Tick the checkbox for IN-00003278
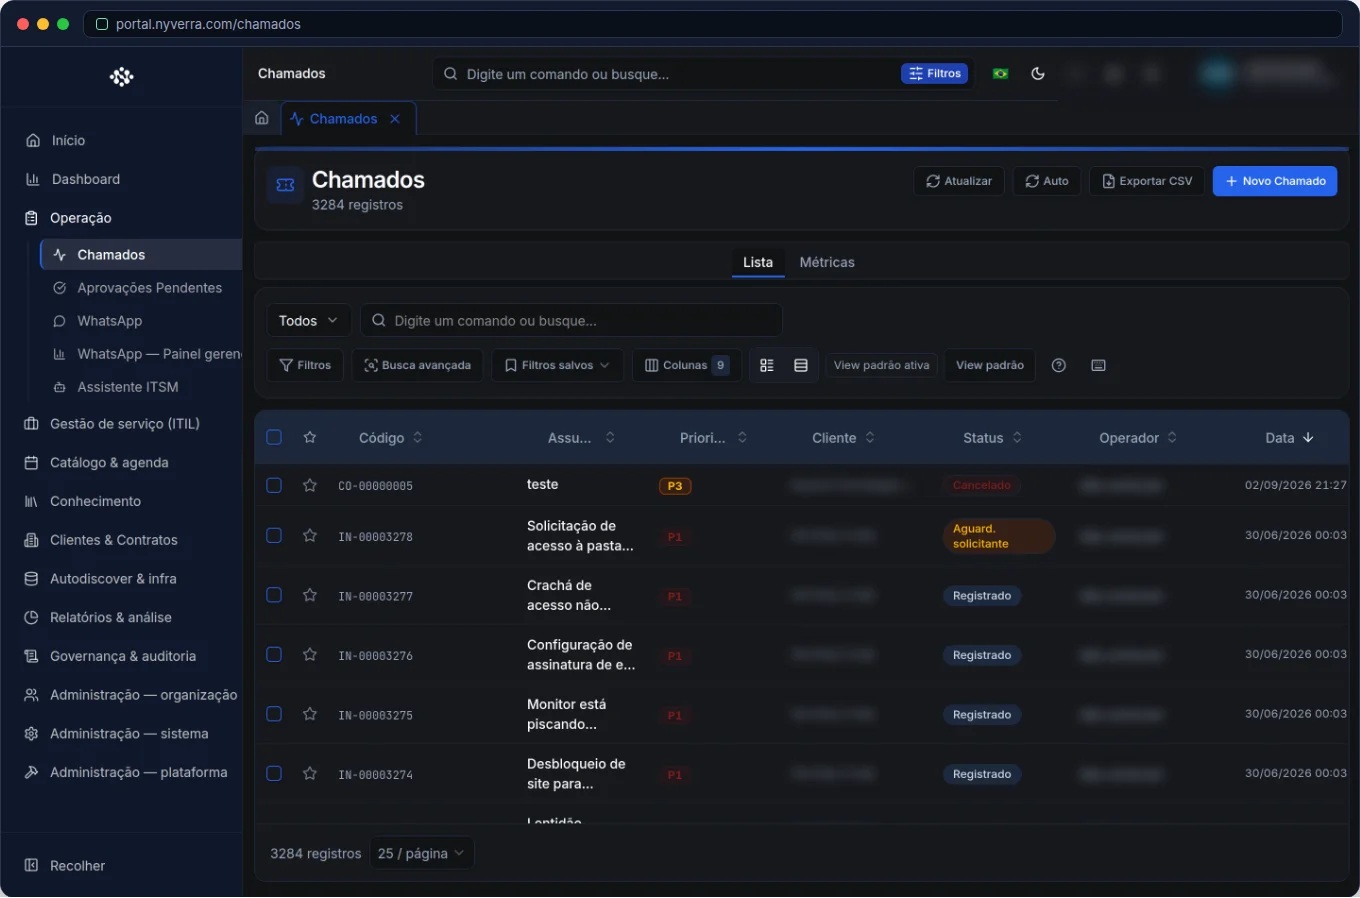The image size is (1360, 898). pos(274,536)
